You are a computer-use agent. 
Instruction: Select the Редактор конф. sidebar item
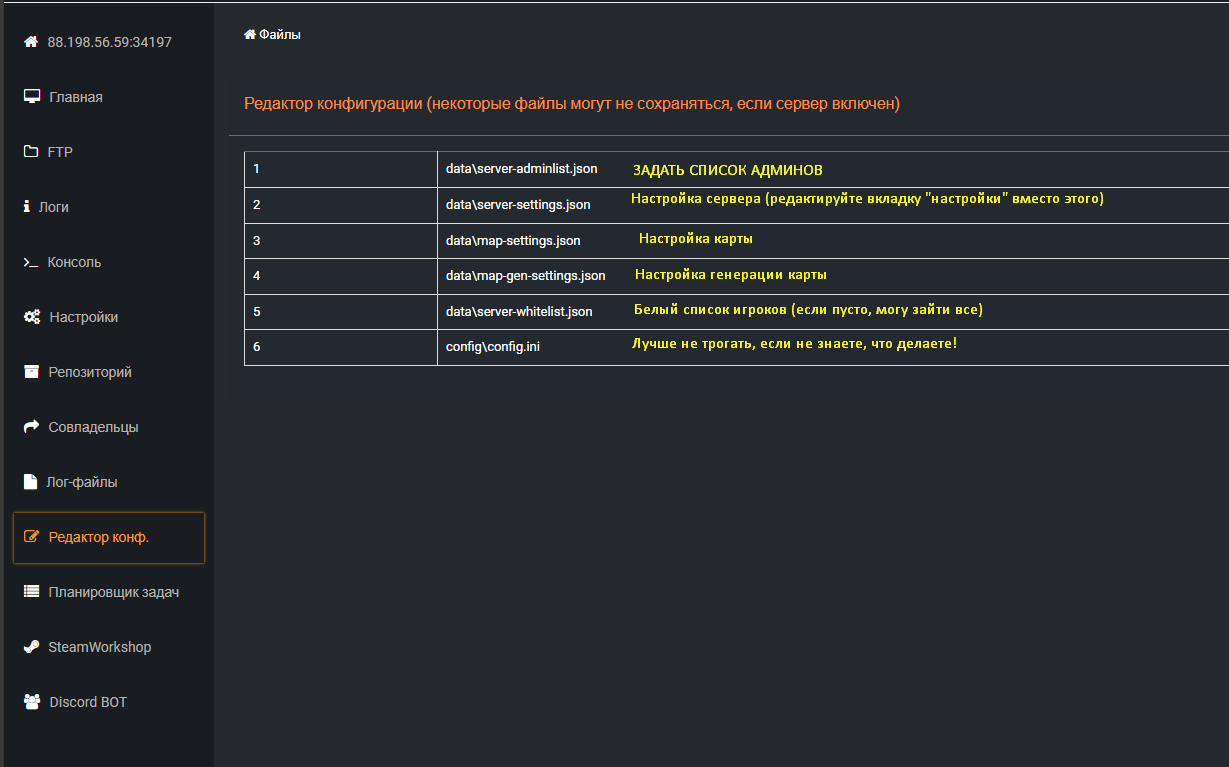tap(98, 537)
